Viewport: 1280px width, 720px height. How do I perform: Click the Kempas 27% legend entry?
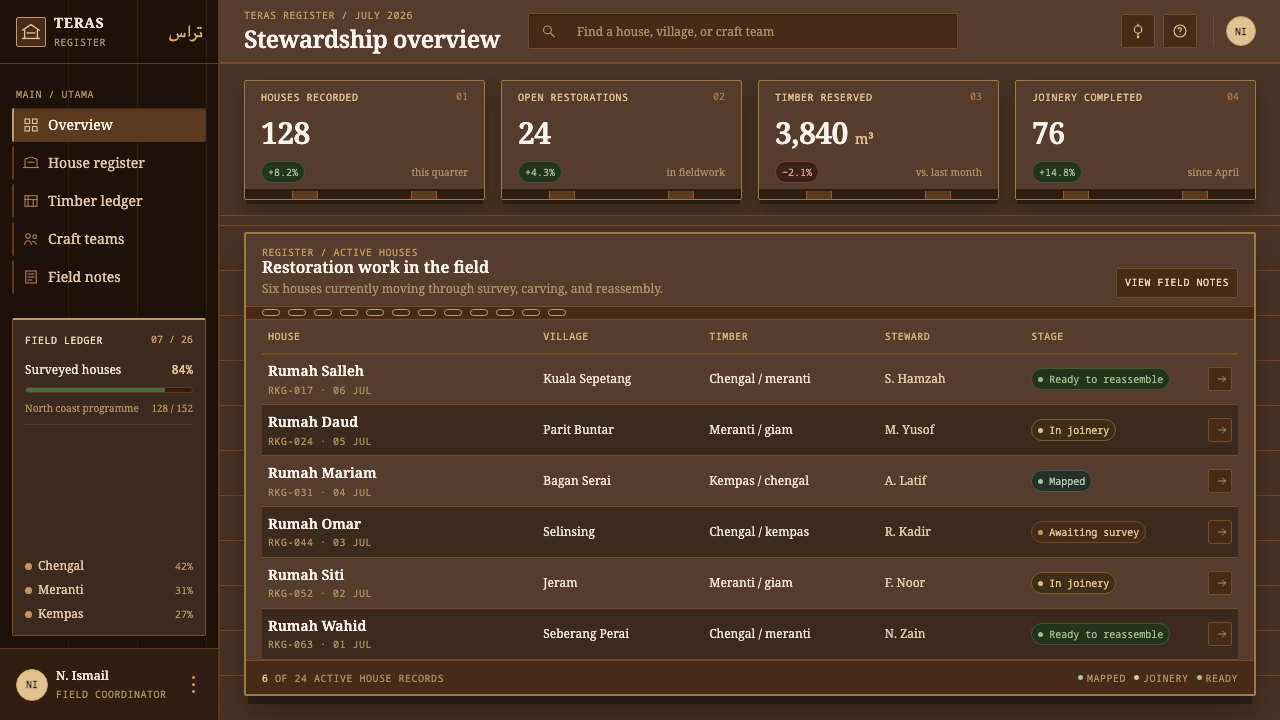pos(109,614)
